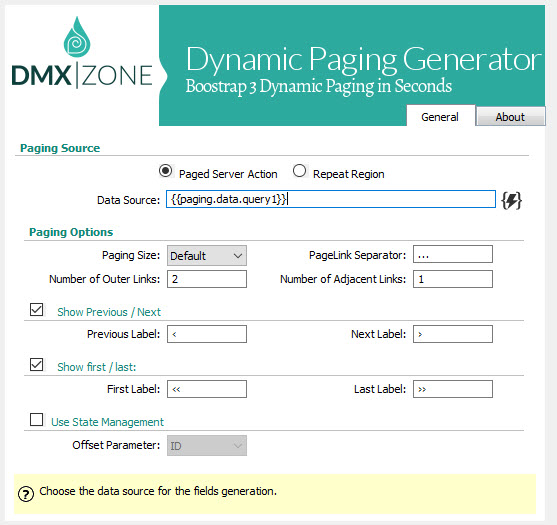Select the Repeat Region radio button
Viewport: 557px width, 525px height.
click(299, 171)
